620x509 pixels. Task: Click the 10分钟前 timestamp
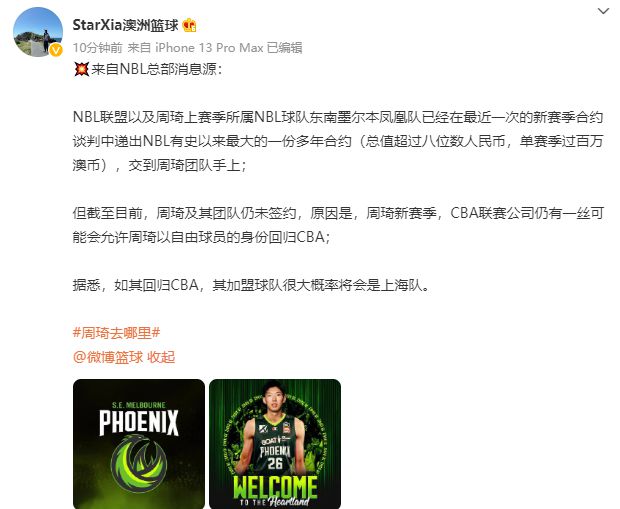pyautogui.click(x=98, y=48)
